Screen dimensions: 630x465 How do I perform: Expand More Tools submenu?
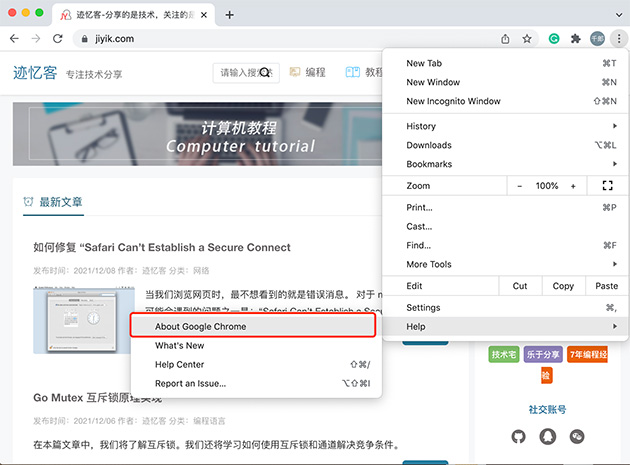(x=505, y=264)
